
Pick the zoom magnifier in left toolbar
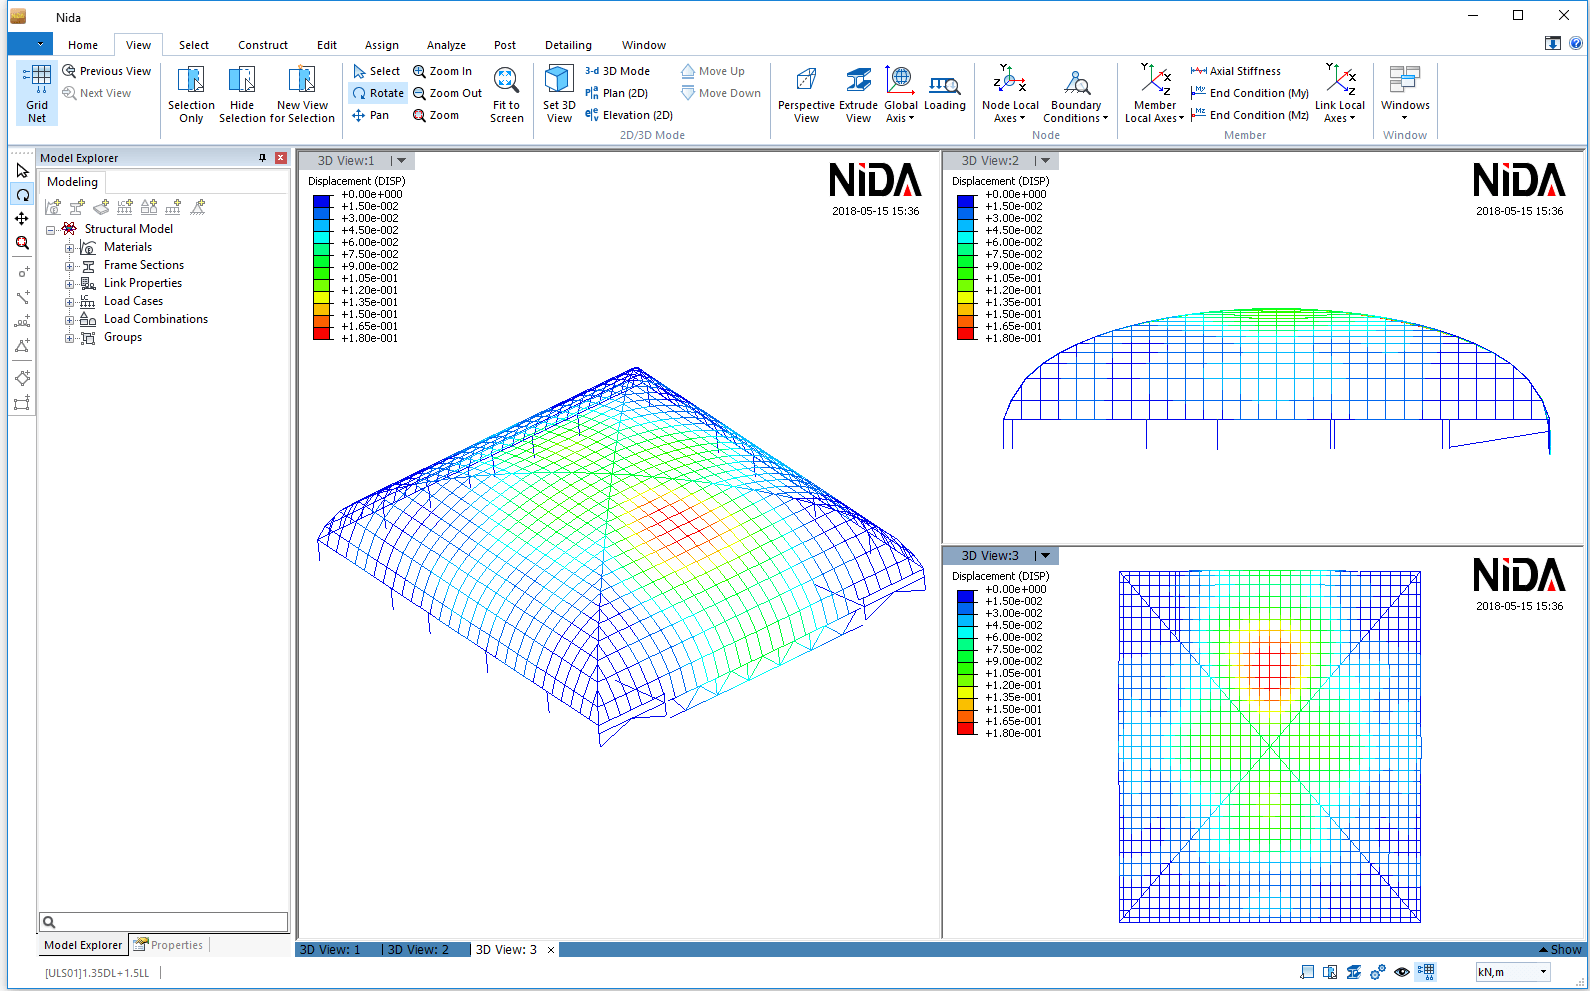click(x=22, y=243)
